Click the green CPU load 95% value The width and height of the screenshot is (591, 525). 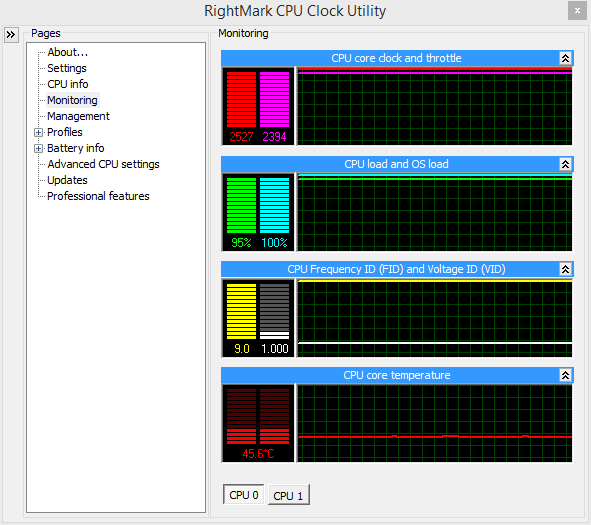pos(241,243)
